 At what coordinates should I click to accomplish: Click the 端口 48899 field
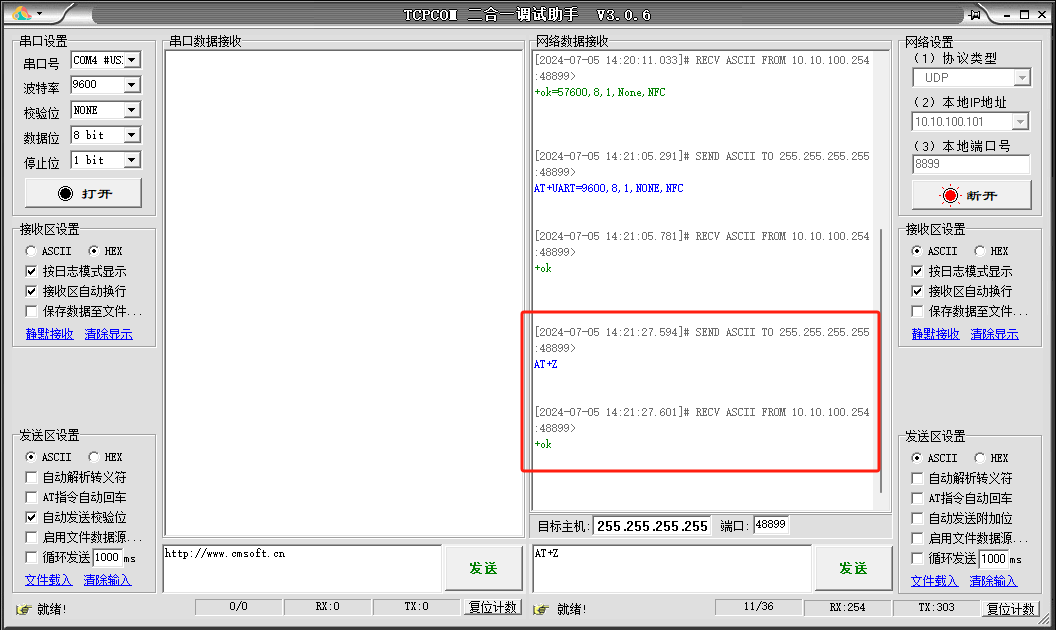tap(770, 525)
